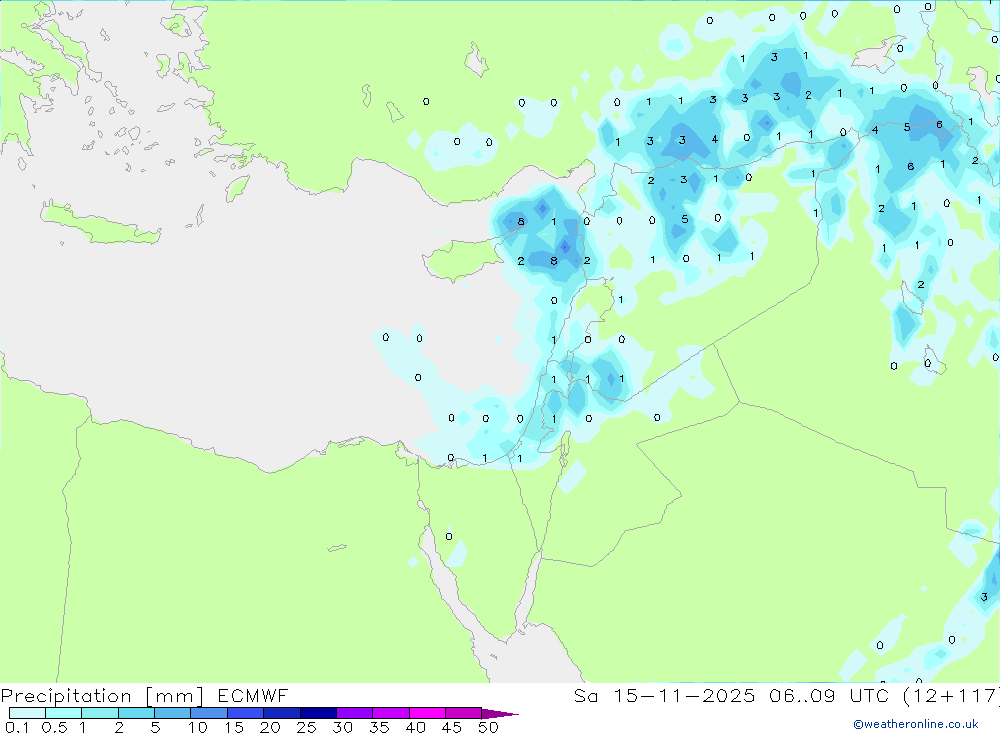1000x733 pixels.
Task: Click the forecast offset '(12+117)'
Action: (951, 695)
